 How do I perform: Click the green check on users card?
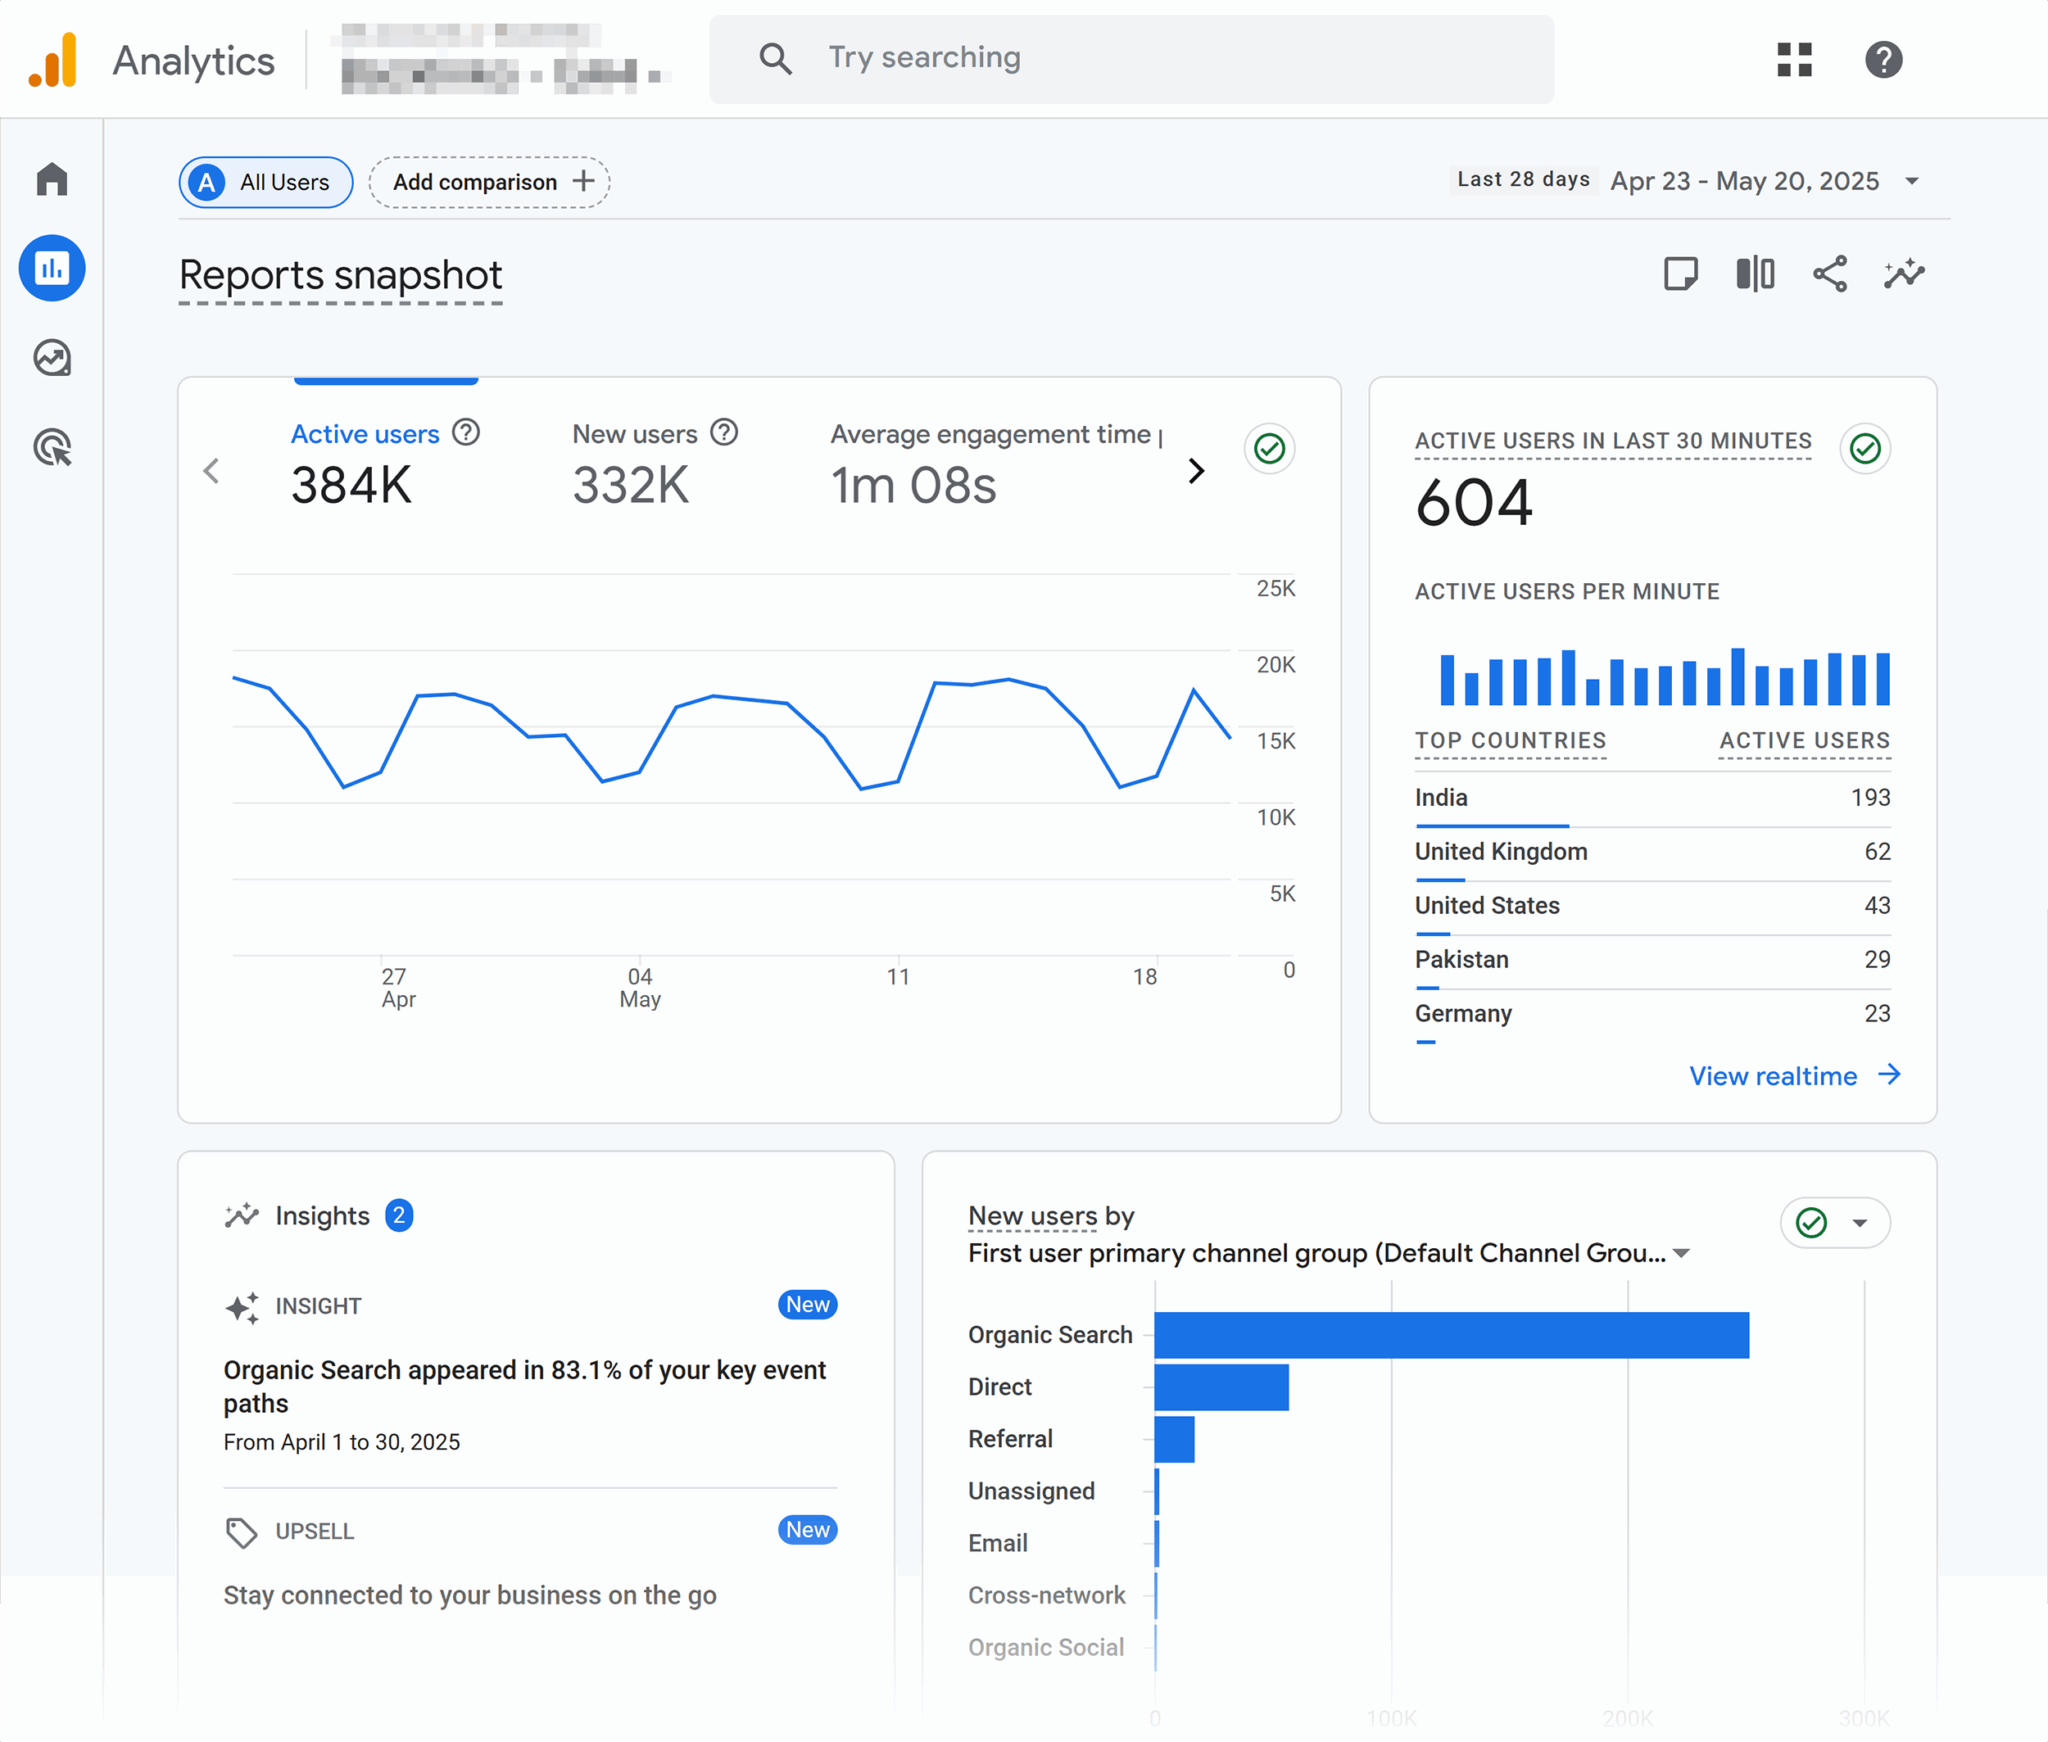(1270, 448)
